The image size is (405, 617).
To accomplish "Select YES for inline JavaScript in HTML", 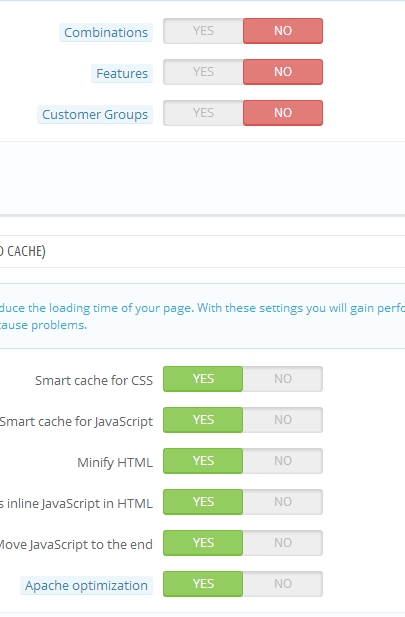I will [203, 502].
